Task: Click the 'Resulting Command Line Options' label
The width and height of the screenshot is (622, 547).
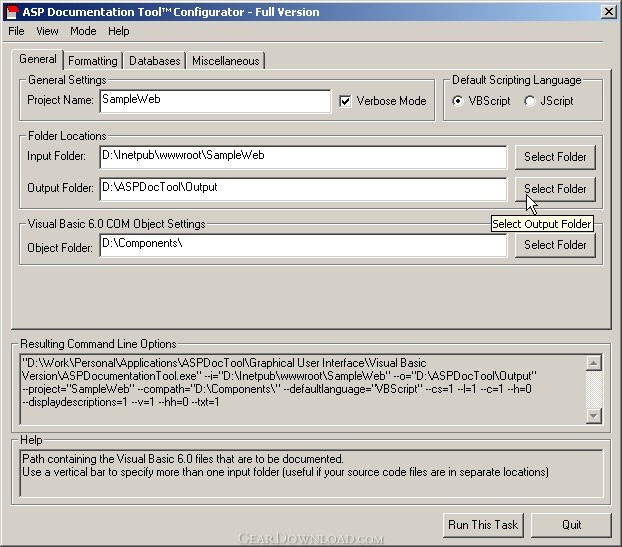Action: click(98, 344)
